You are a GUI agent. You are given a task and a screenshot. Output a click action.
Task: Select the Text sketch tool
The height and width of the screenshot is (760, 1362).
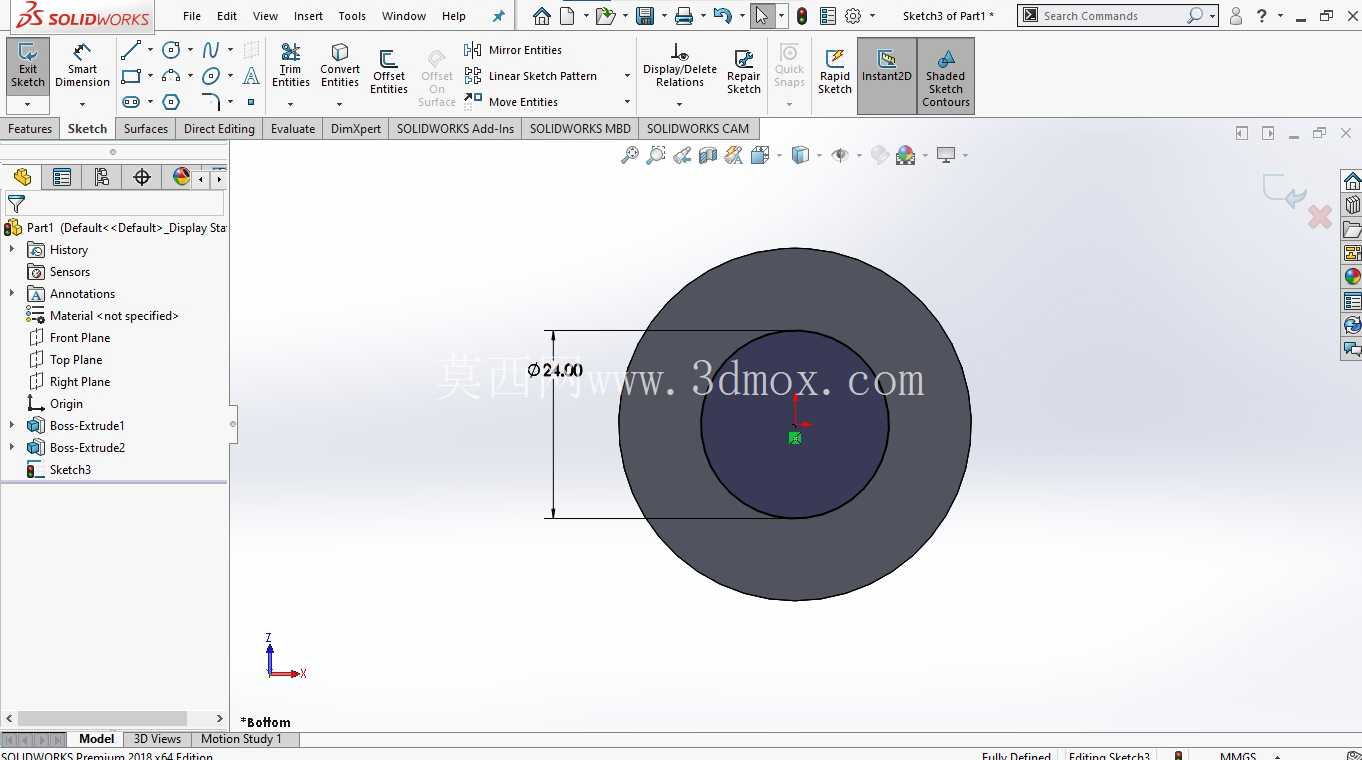click(251, 76)
